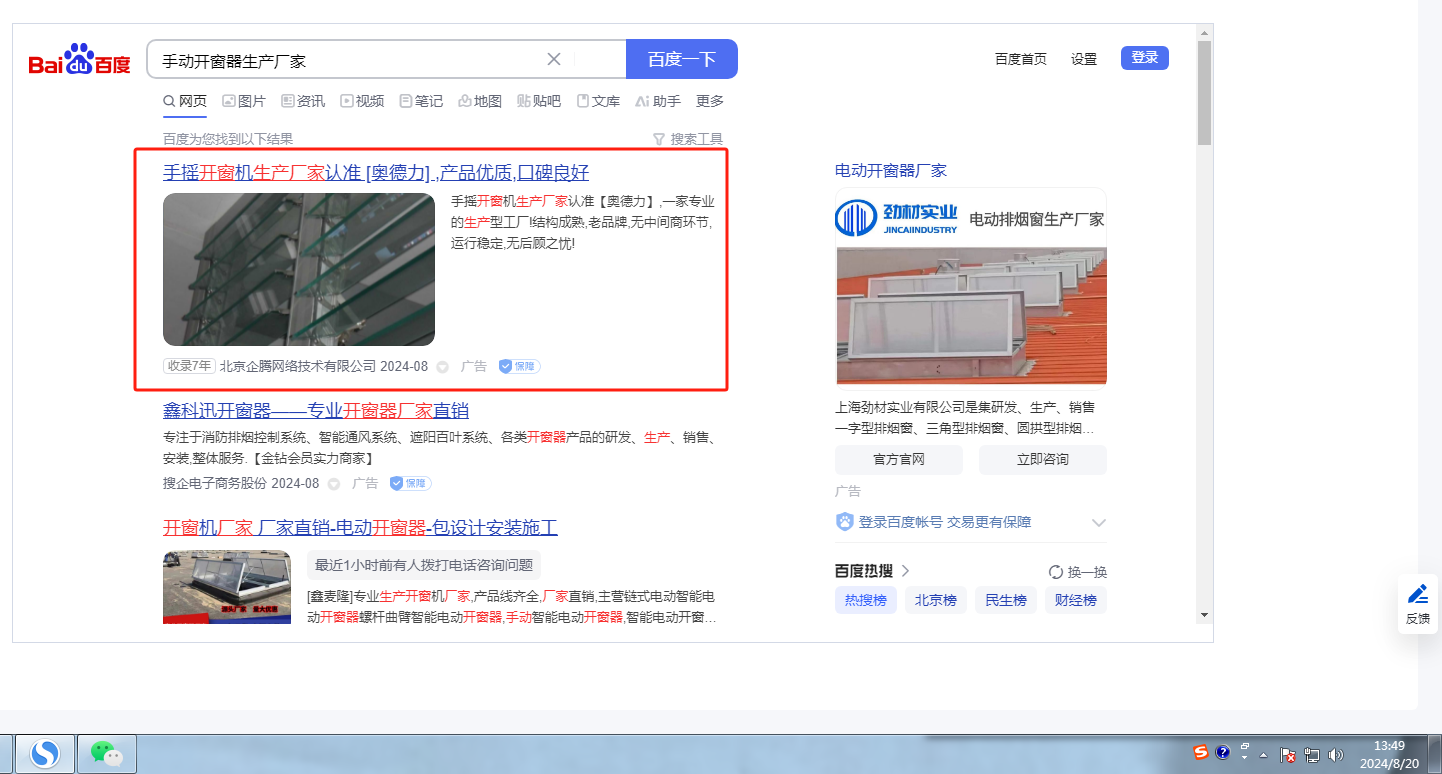Select the 热搜榜 hot list tab
This screenshot has width=1442, height=774.
tap(866, 600)
